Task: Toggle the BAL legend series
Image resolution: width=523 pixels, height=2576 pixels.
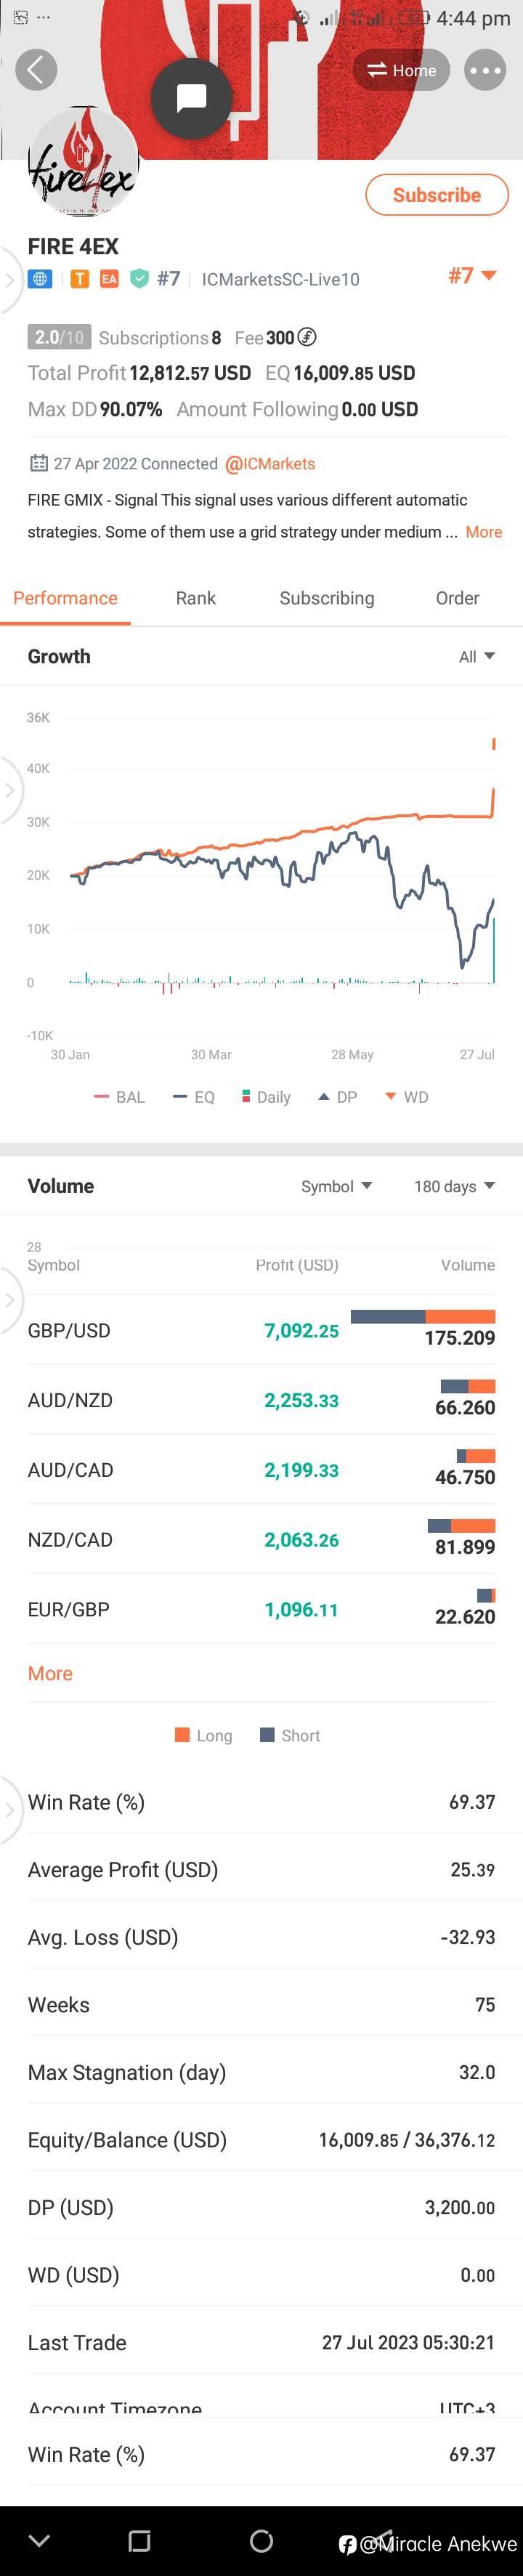Action: click(120, 1097)
